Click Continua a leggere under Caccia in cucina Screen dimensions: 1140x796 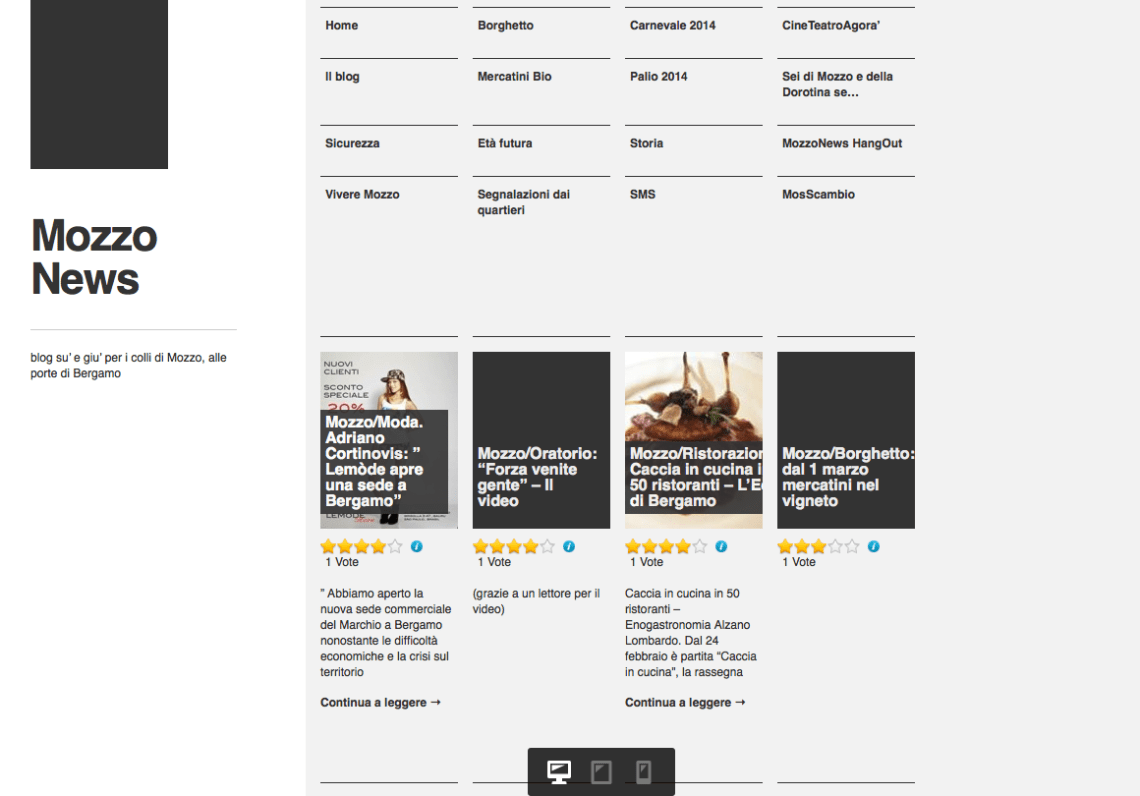coord(685,703)
